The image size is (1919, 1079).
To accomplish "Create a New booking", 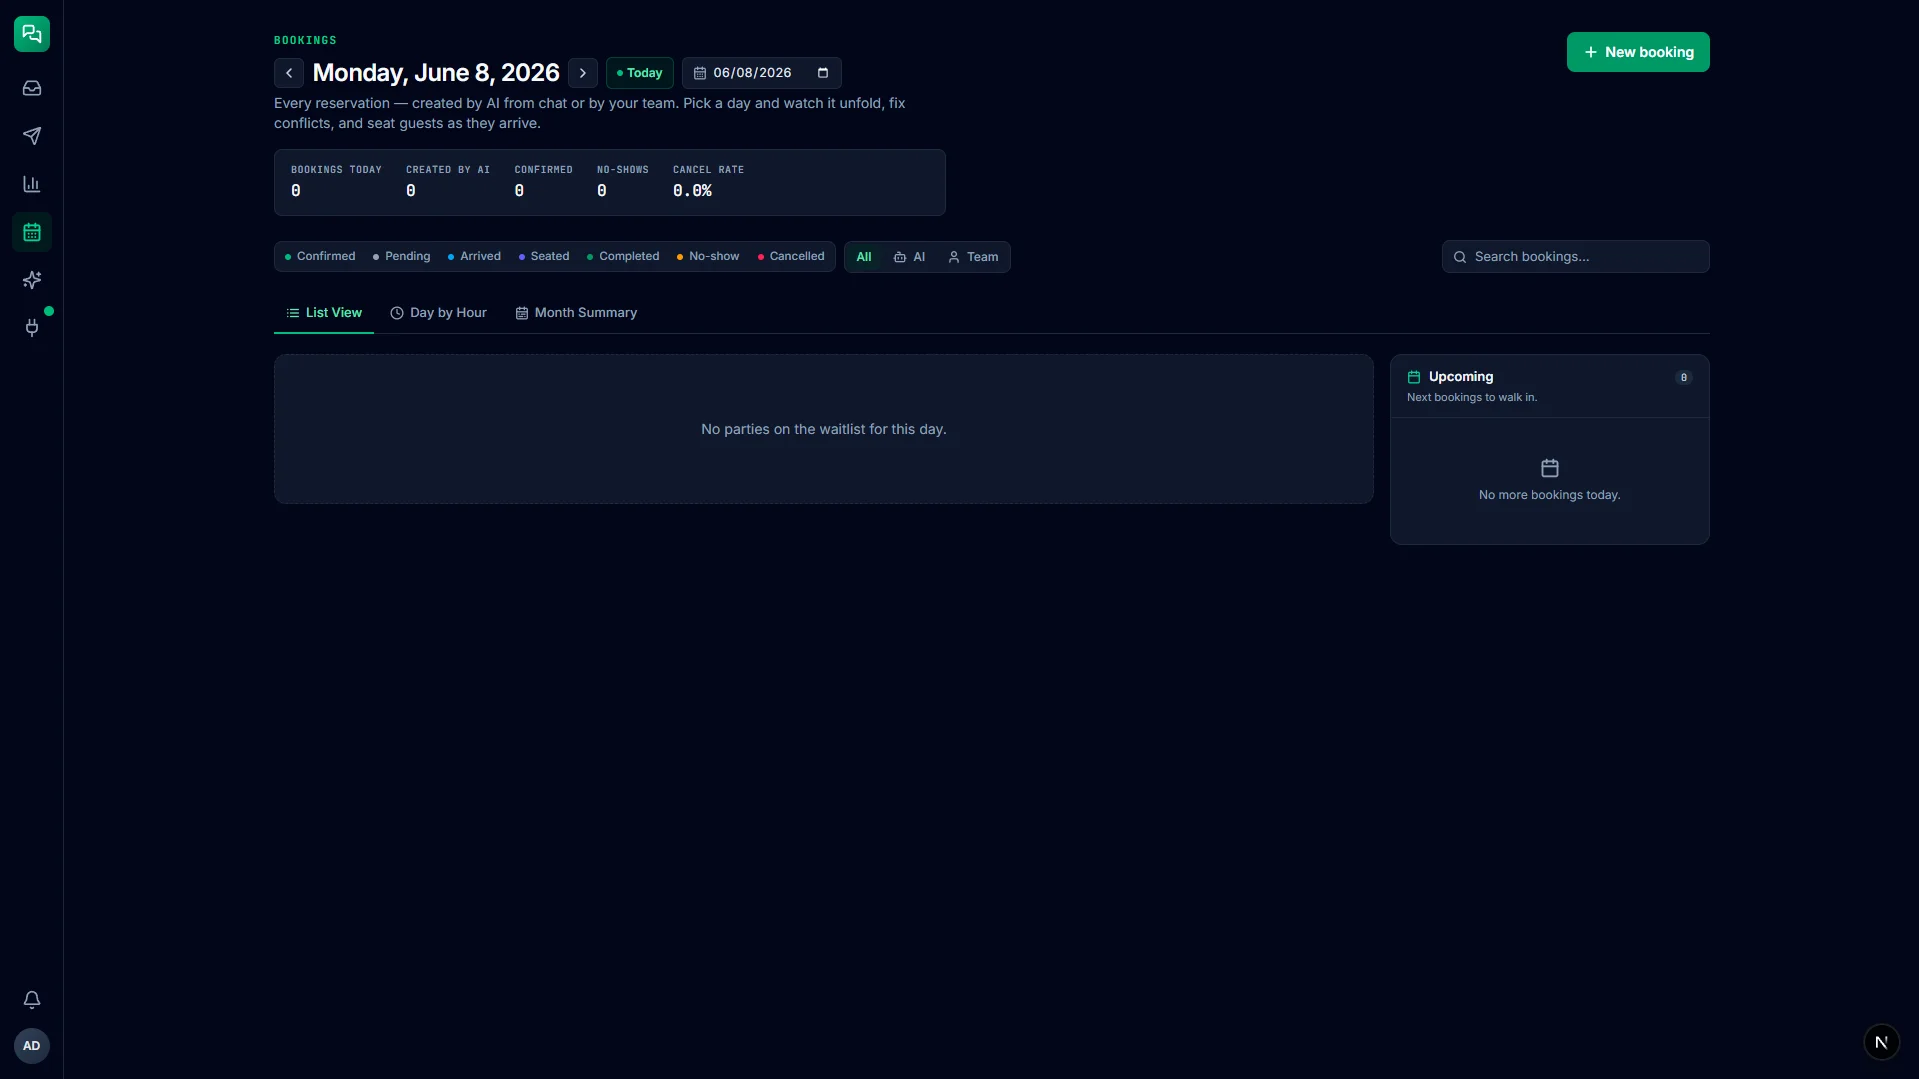I will 1638,52.
